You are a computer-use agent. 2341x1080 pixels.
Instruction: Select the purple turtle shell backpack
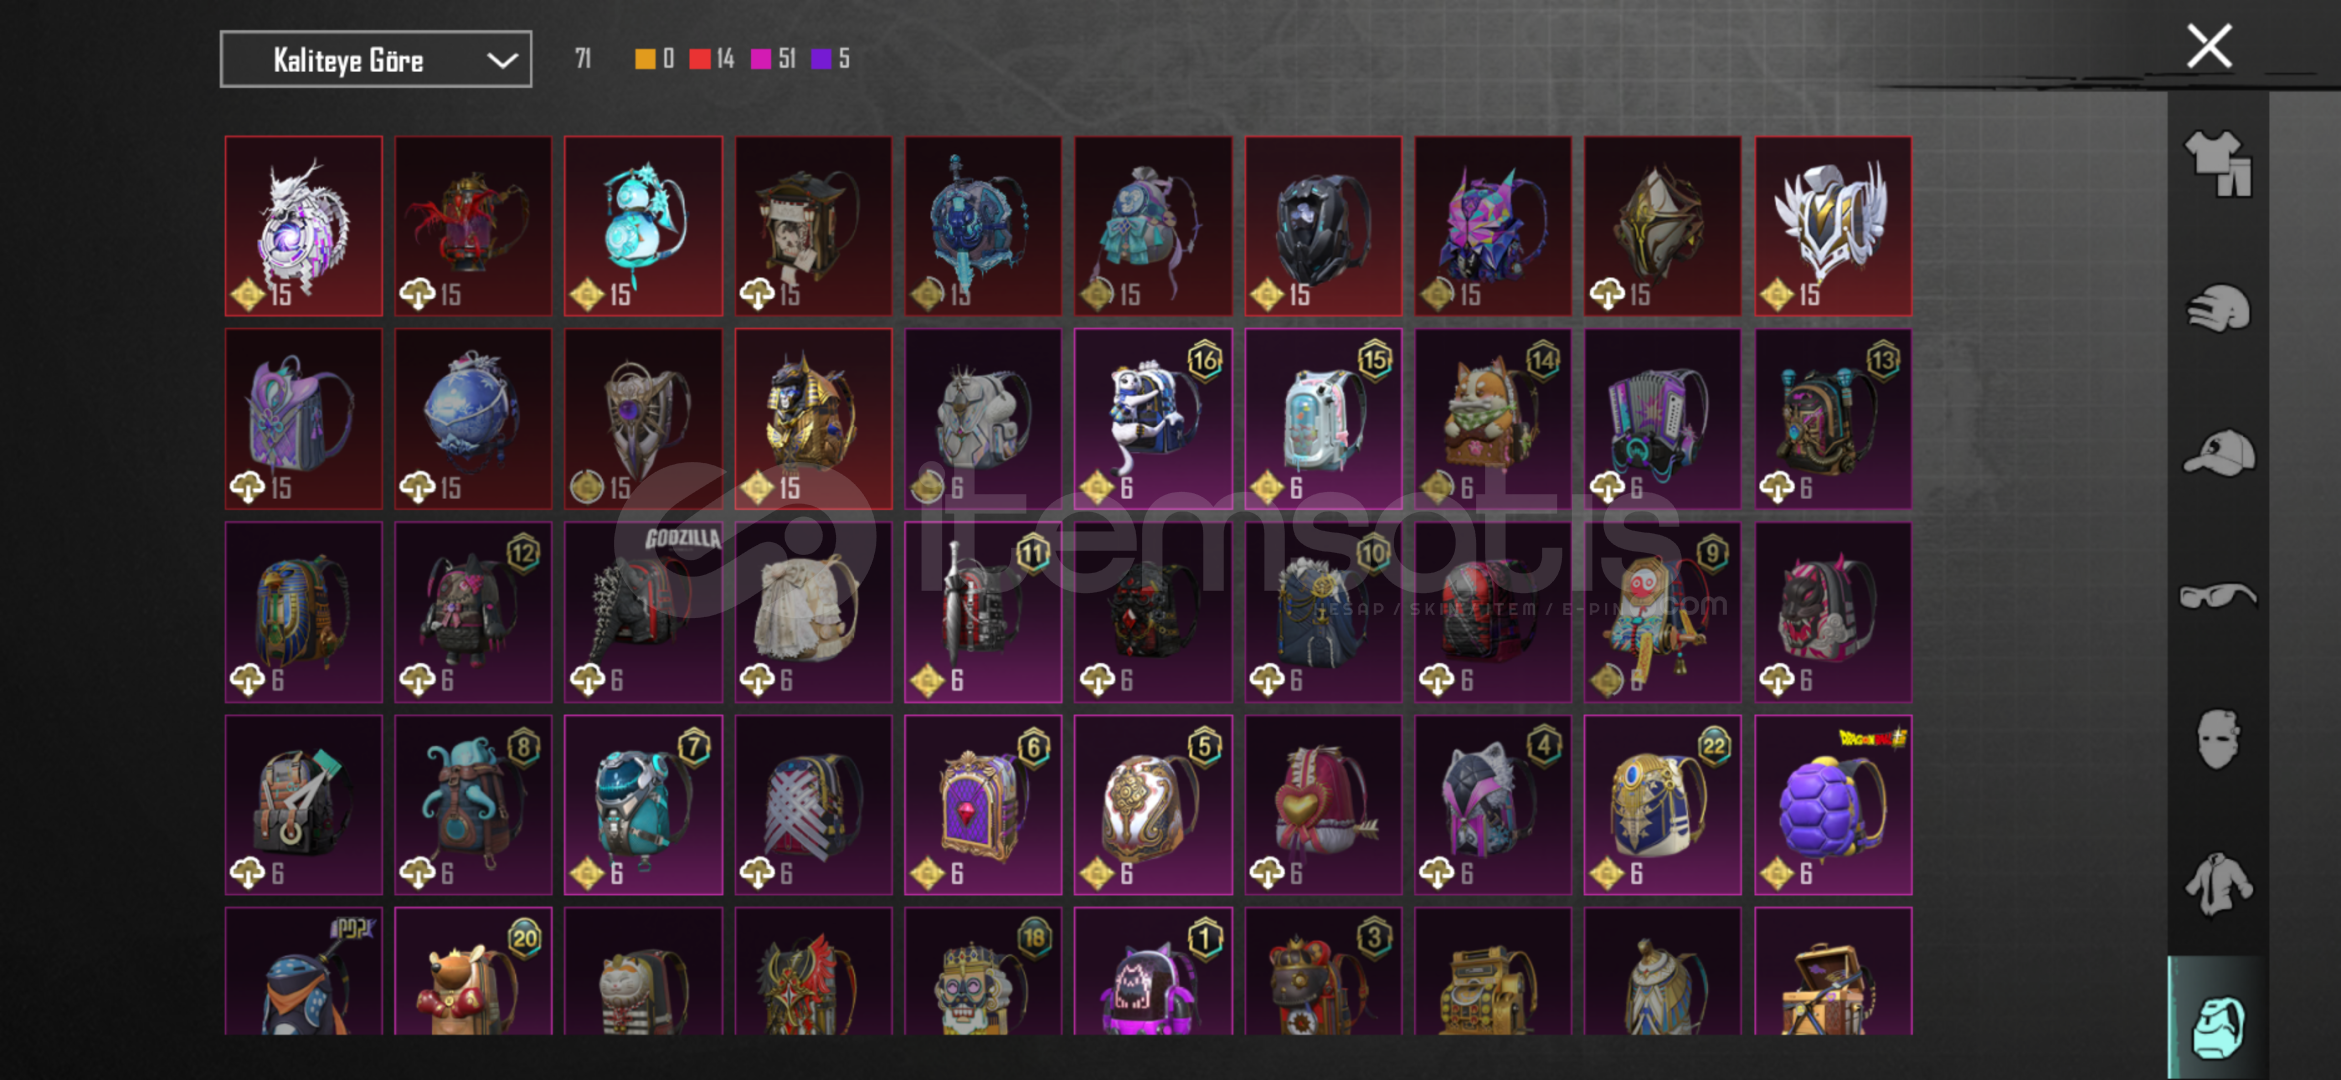coord(1833,805)
